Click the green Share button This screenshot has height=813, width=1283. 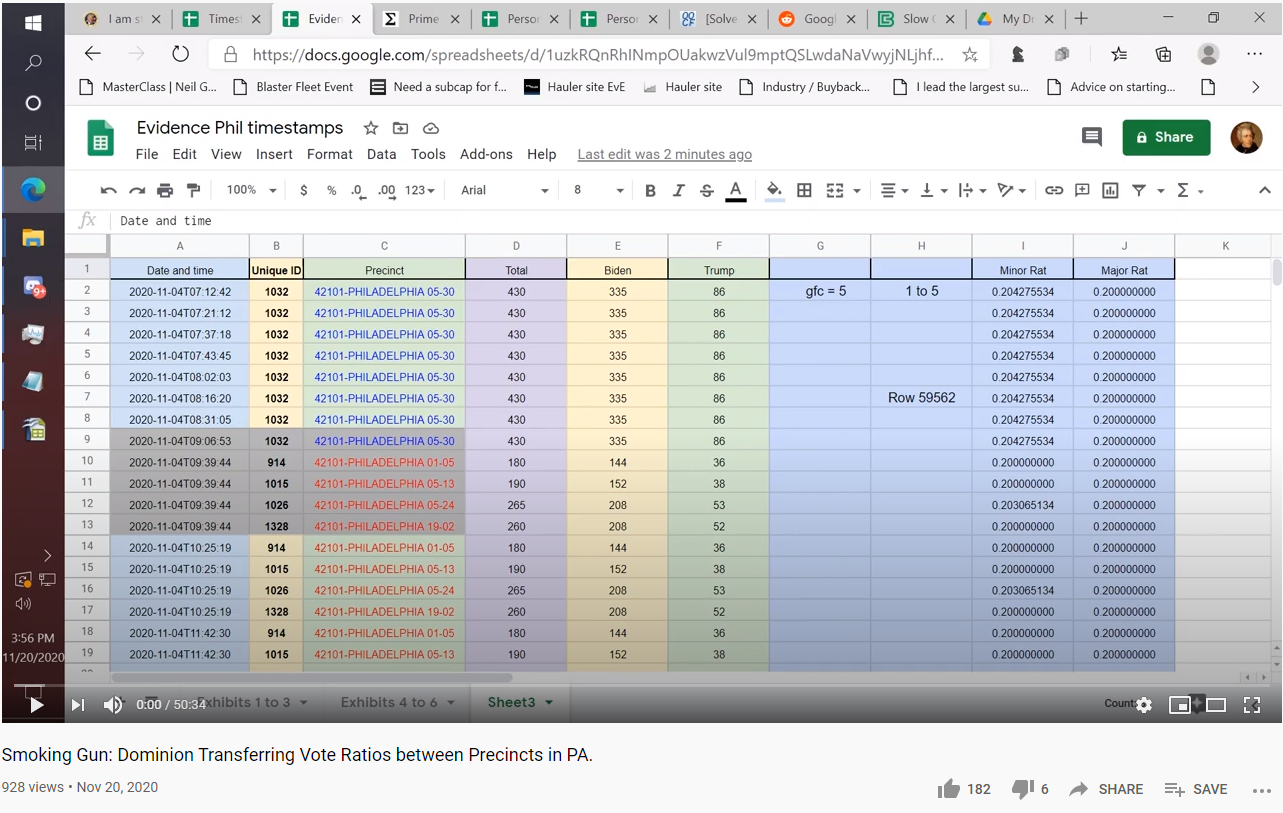click(1166, 138)
